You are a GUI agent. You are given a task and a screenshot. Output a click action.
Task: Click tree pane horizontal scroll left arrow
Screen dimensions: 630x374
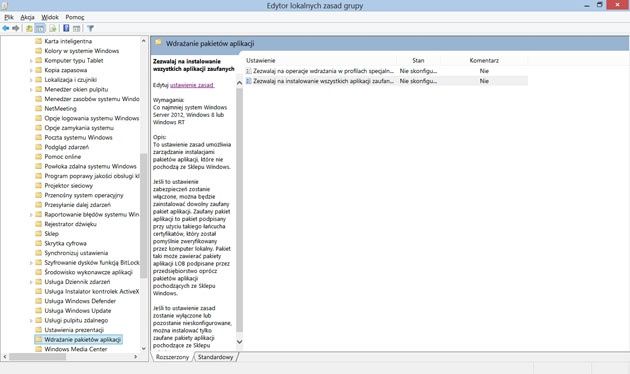tap(5, 356)
